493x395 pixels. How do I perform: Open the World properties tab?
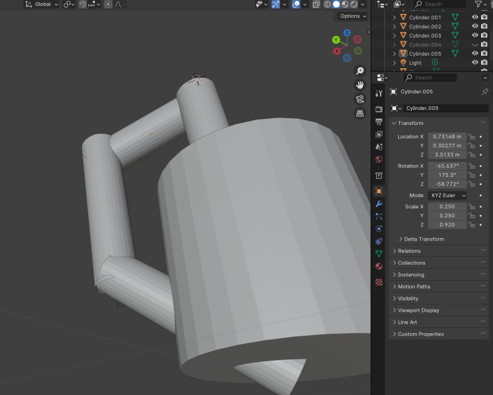tap(379, 159)
